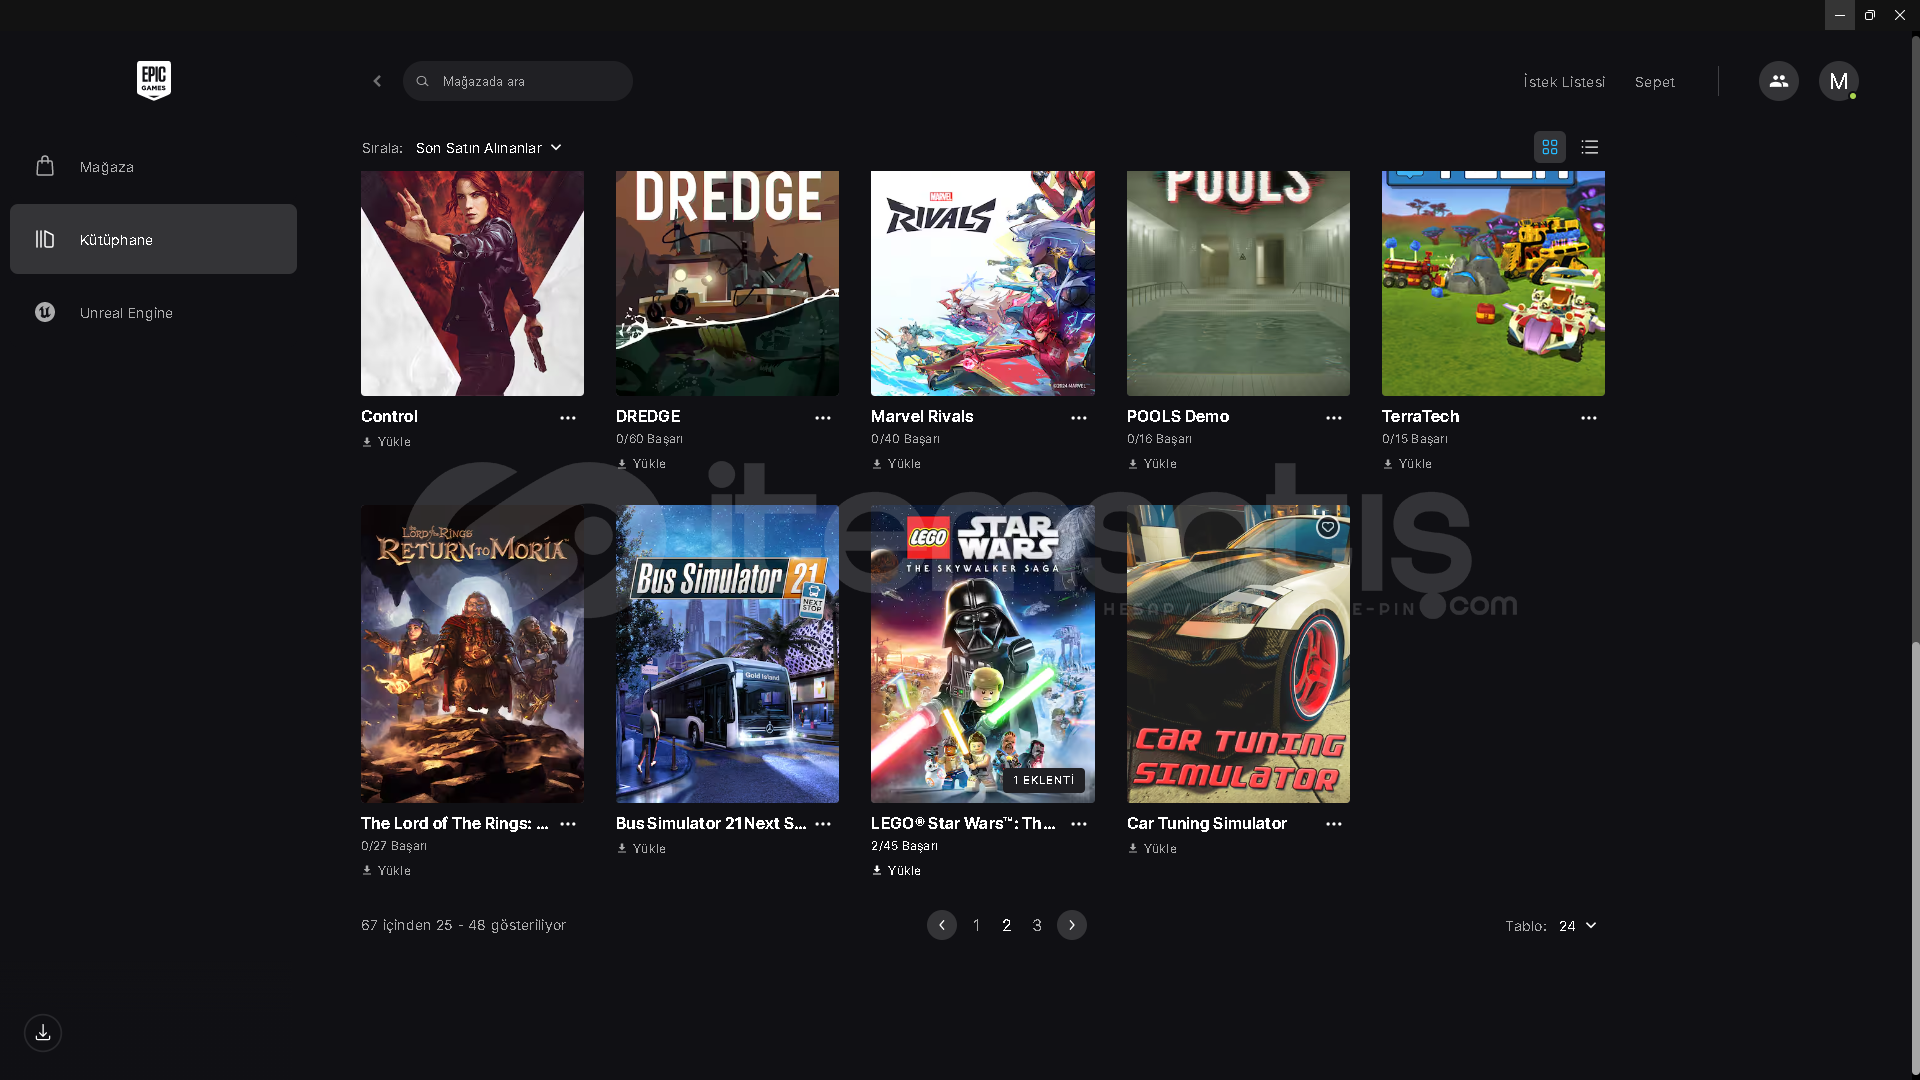Screen dimensions: 1920x1080
Task: Switch to list view
Action: [x=1590, y=148]
